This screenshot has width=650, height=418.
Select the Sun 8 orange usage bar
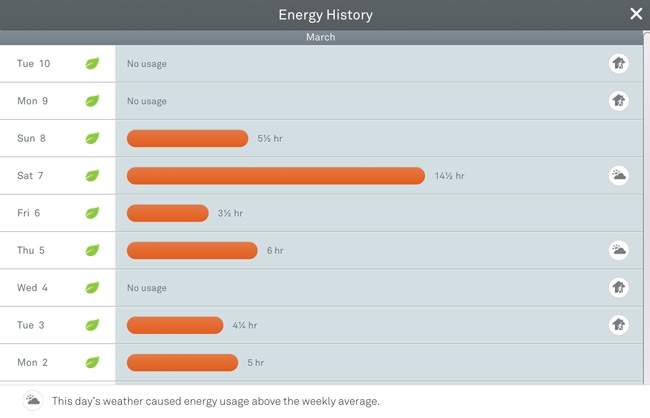[187, 138]
